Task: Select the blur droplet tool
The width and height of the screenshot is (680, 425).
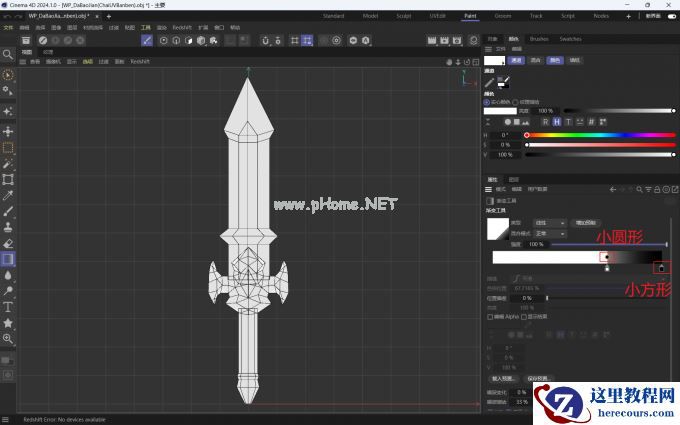Action: click(x=8, y=275)
